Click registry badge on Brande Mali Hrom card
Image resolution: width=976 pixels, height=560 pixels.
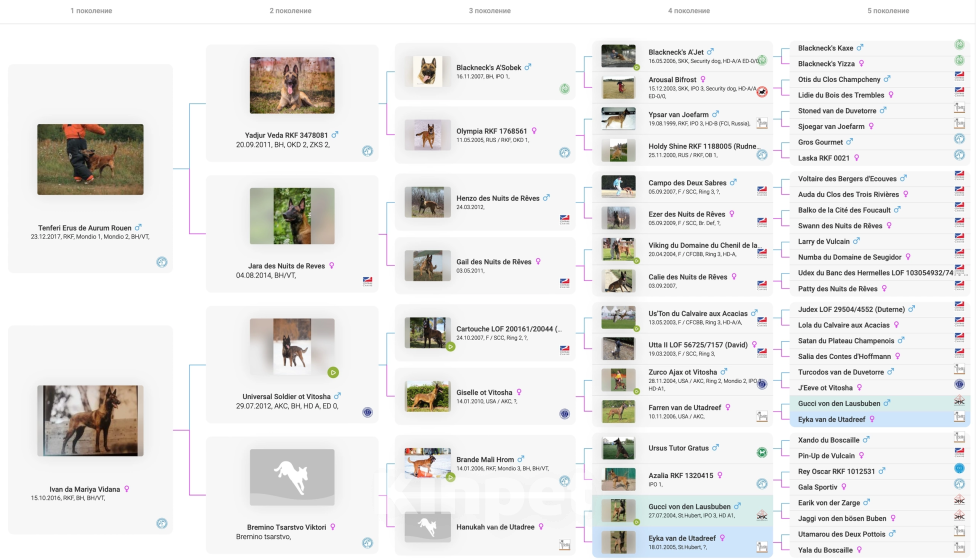pyautogui.click(x=565, y=480)
